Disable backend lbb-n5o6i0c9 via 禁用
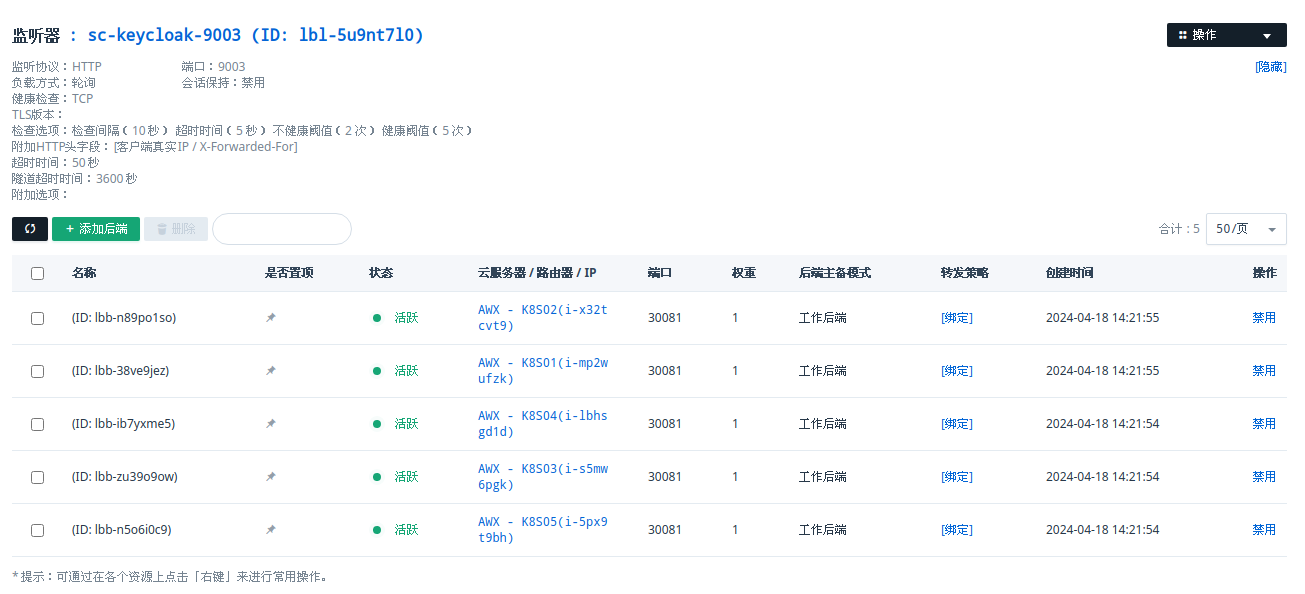Viewport: 1305px width, 594px height. pyautogui.click(x=1263, y=530)
